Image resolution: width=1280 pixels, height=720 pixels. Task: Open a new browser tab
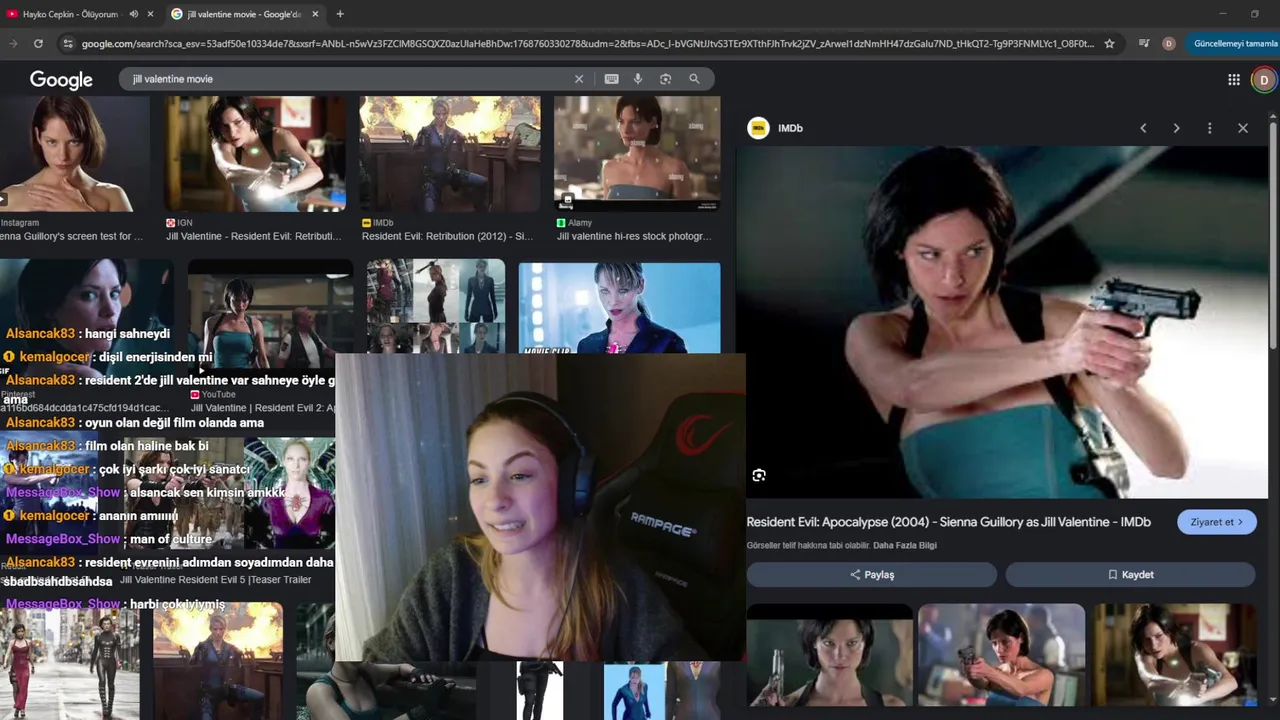pos(340,14)
